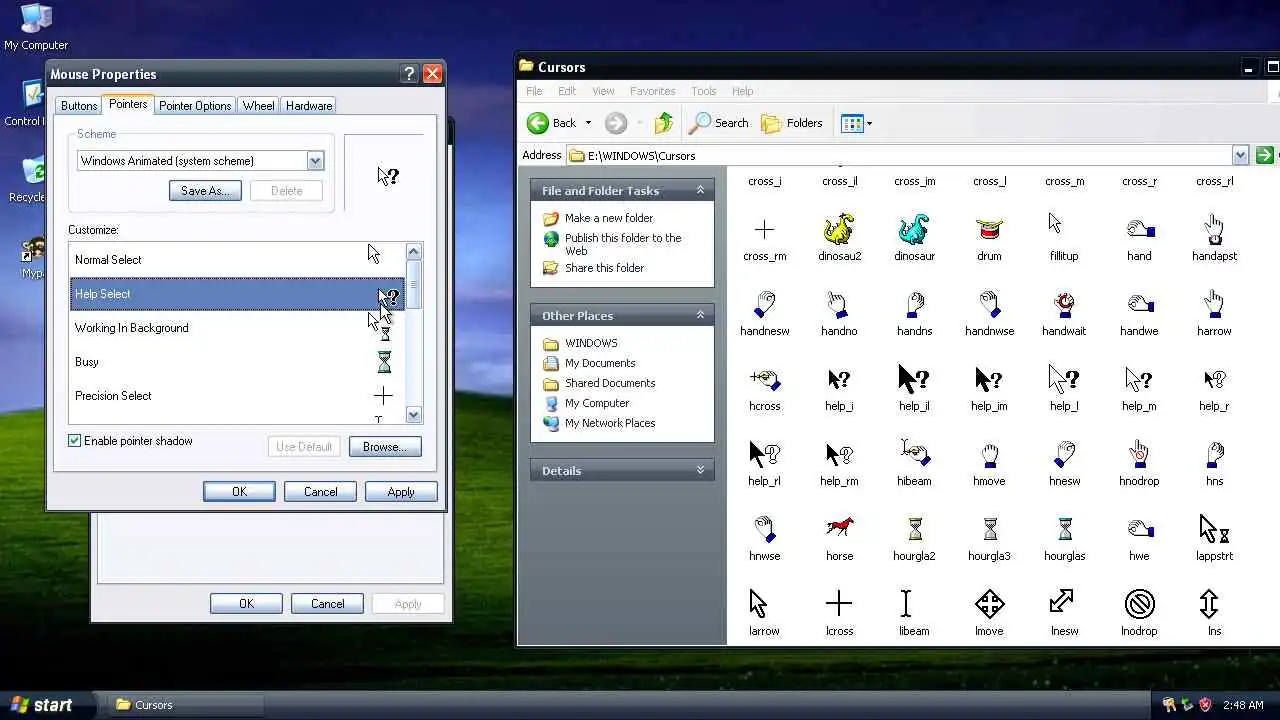
Task: Toggle the Folders pane button
Action: (x=792, y=123)
